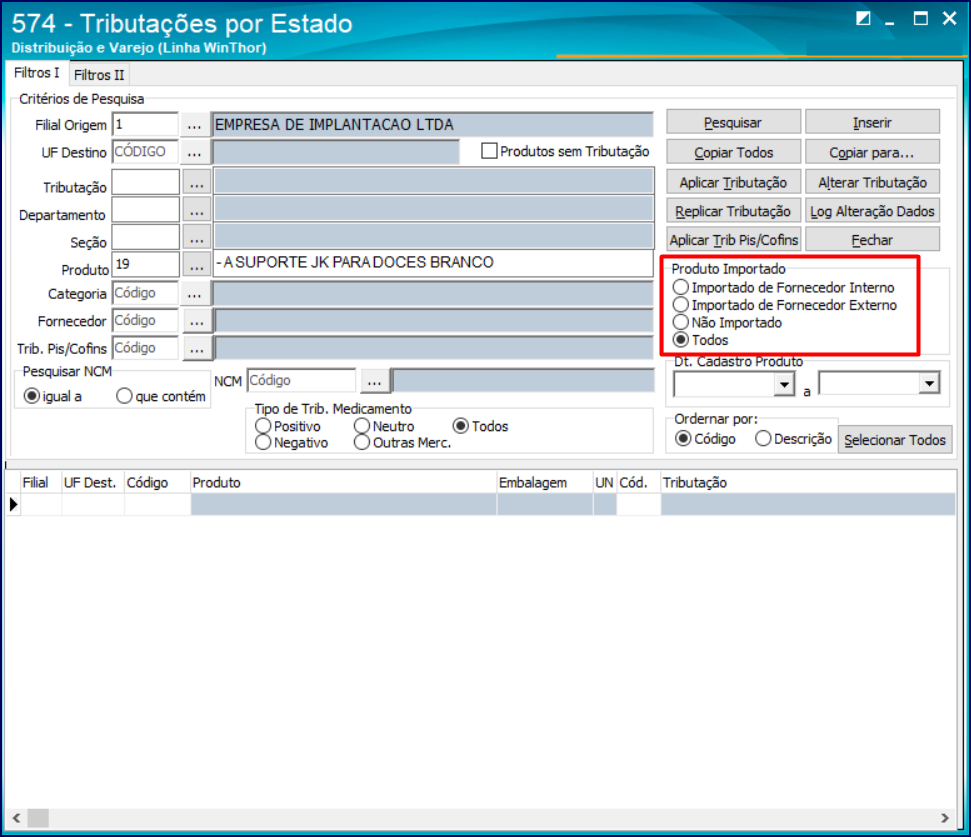971x837 pixels.
Task: Order results by Código
Action: pos(683,438)
